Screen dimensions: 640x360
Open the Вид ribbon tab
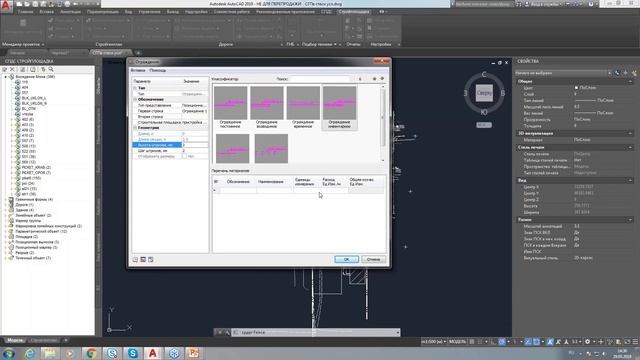[128, 12]
